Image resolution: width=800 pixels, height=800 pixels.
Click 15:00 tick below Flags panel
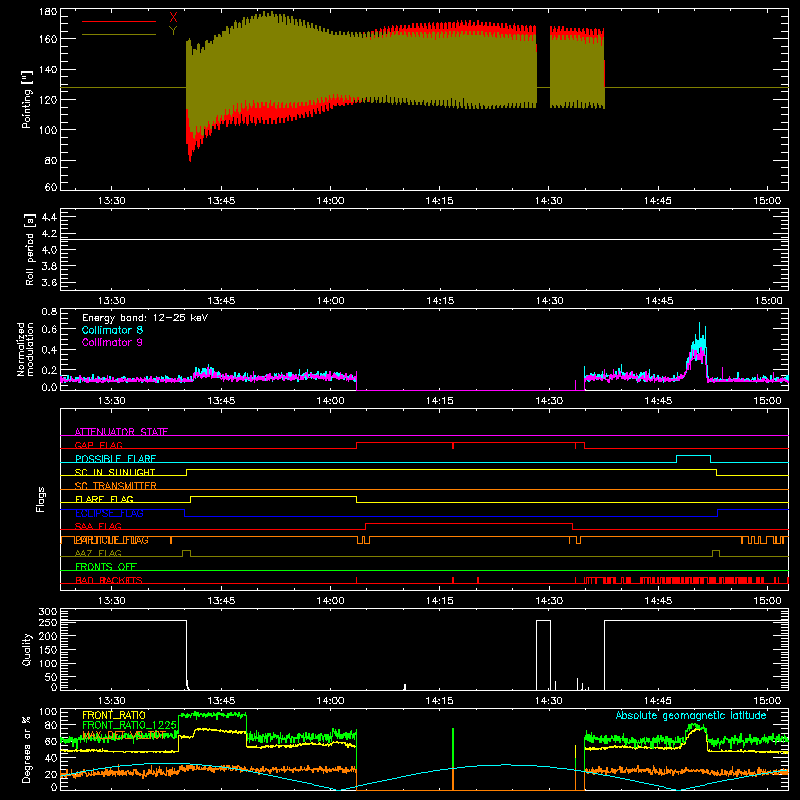(767, 601)
